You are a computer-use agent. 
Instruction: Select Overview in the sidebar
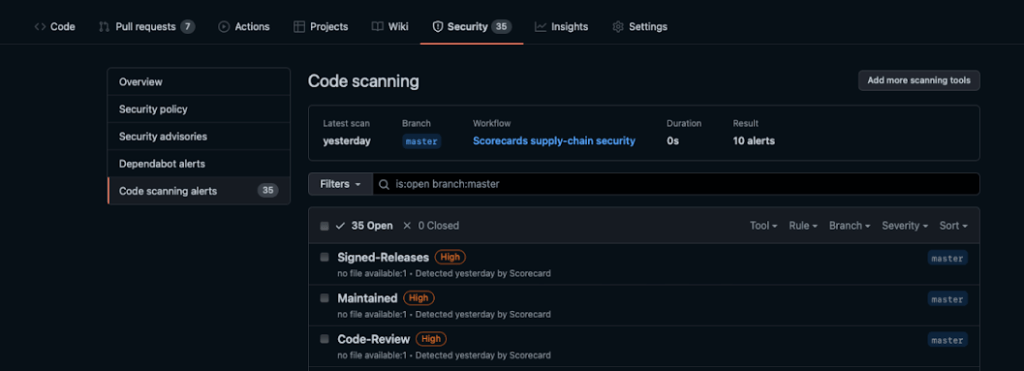point(199,82)
